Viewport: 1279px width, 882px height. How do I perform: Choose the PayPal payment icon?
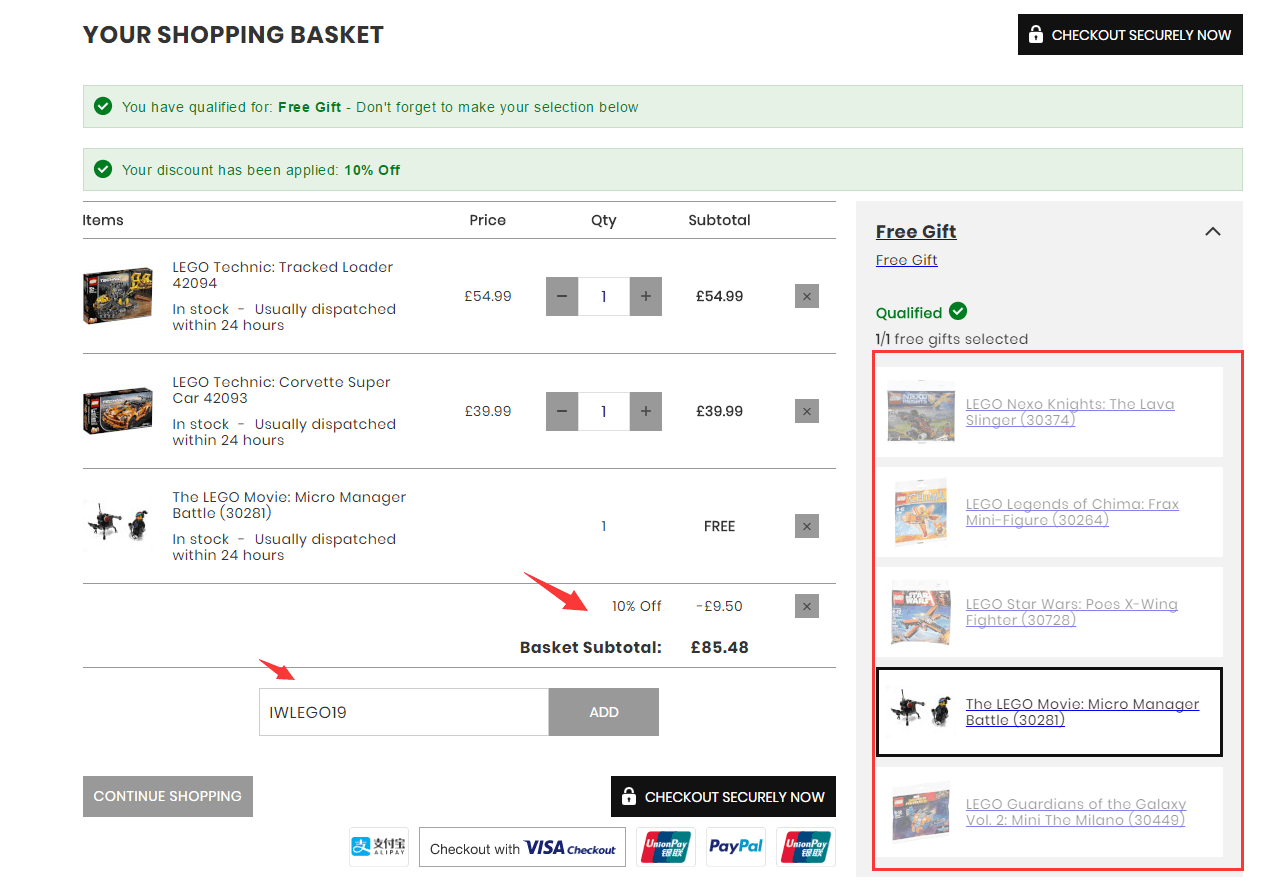(x=736, y=847)
